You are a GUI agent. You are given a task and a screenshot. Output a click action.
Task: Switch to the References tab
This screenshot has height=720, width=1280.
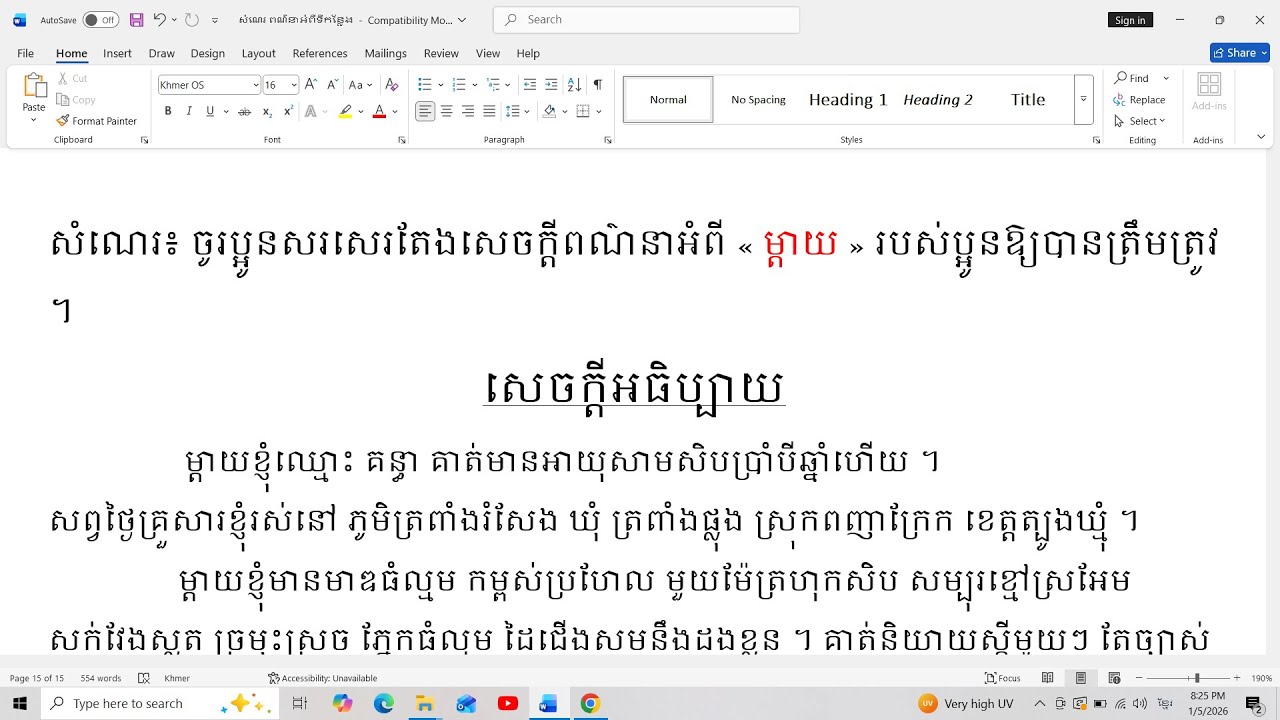pos(320,53)
